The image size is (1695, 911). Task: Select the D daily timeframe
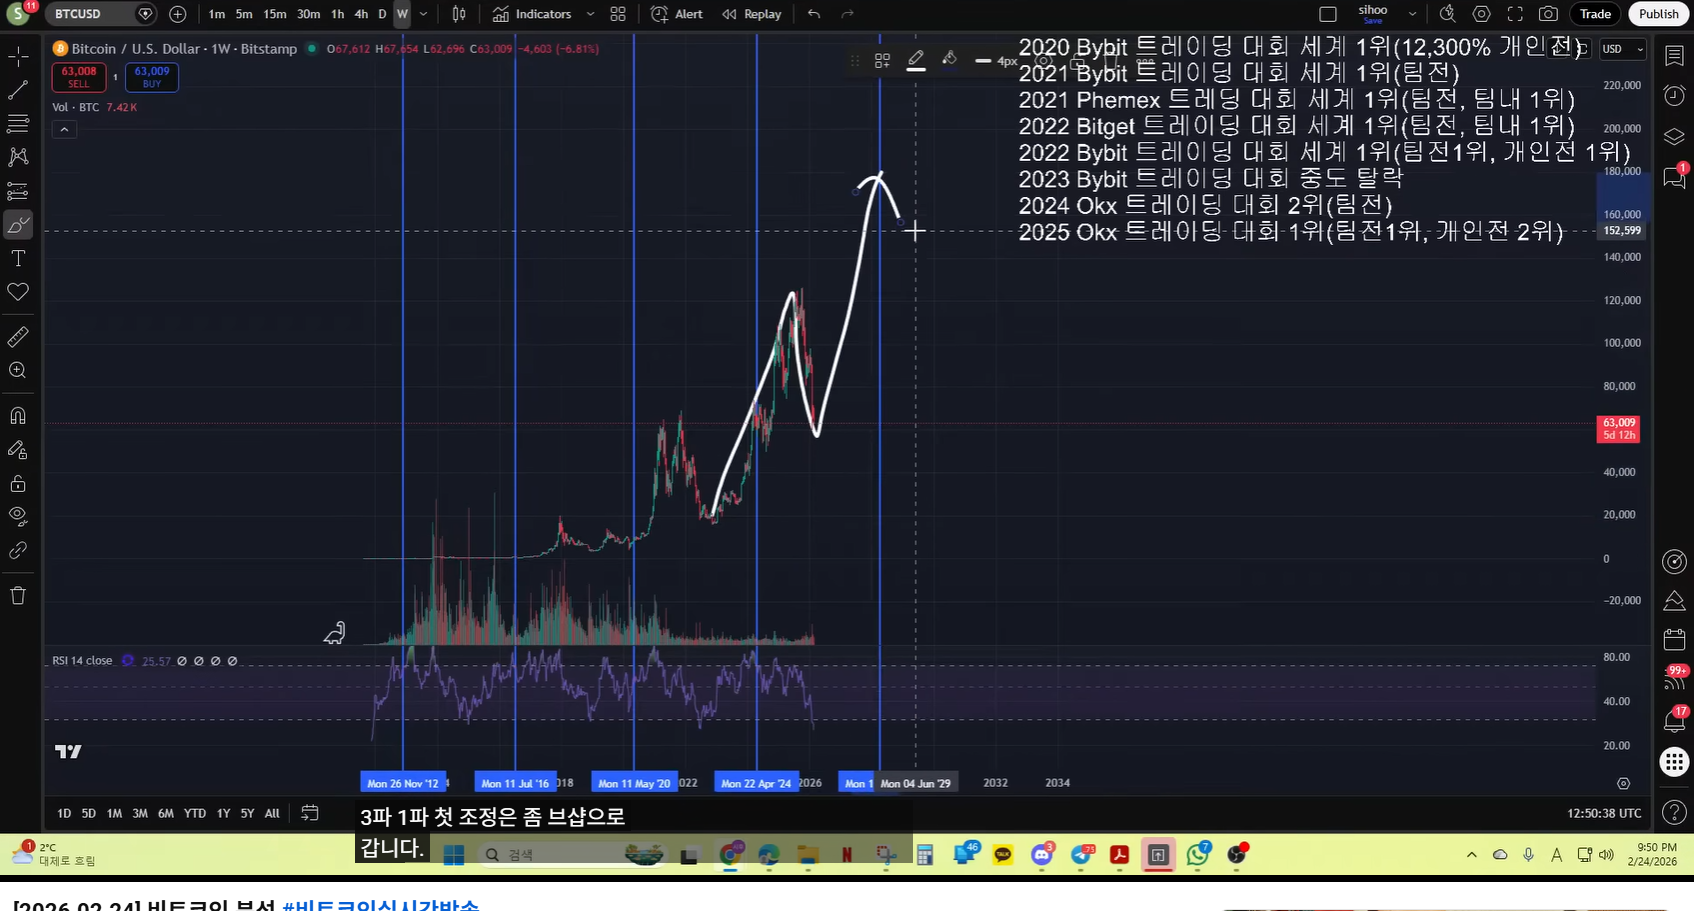(382, 14)
